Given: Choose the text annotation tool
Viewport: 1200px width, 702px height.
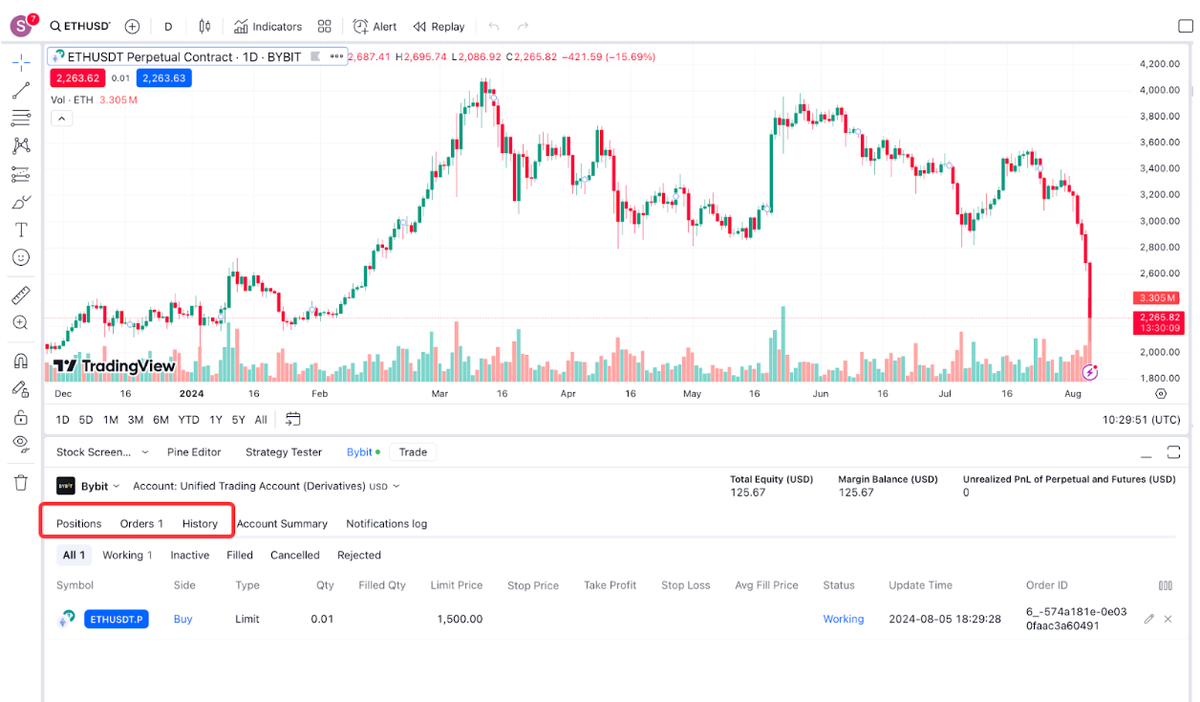Looking at the screenshot, I should click(x=21, y=230).
